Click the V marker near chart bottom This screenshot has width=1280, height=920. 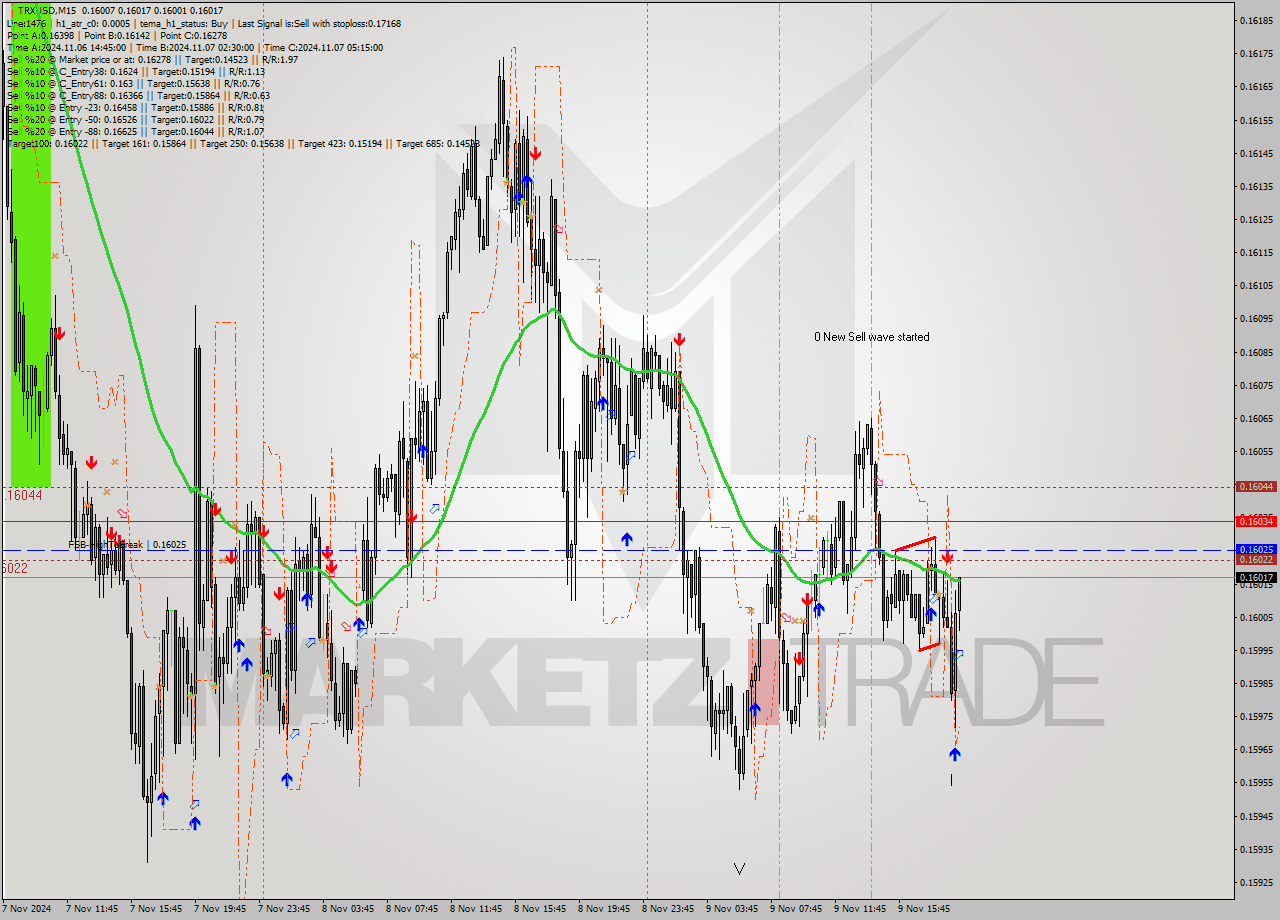(739, 869)
